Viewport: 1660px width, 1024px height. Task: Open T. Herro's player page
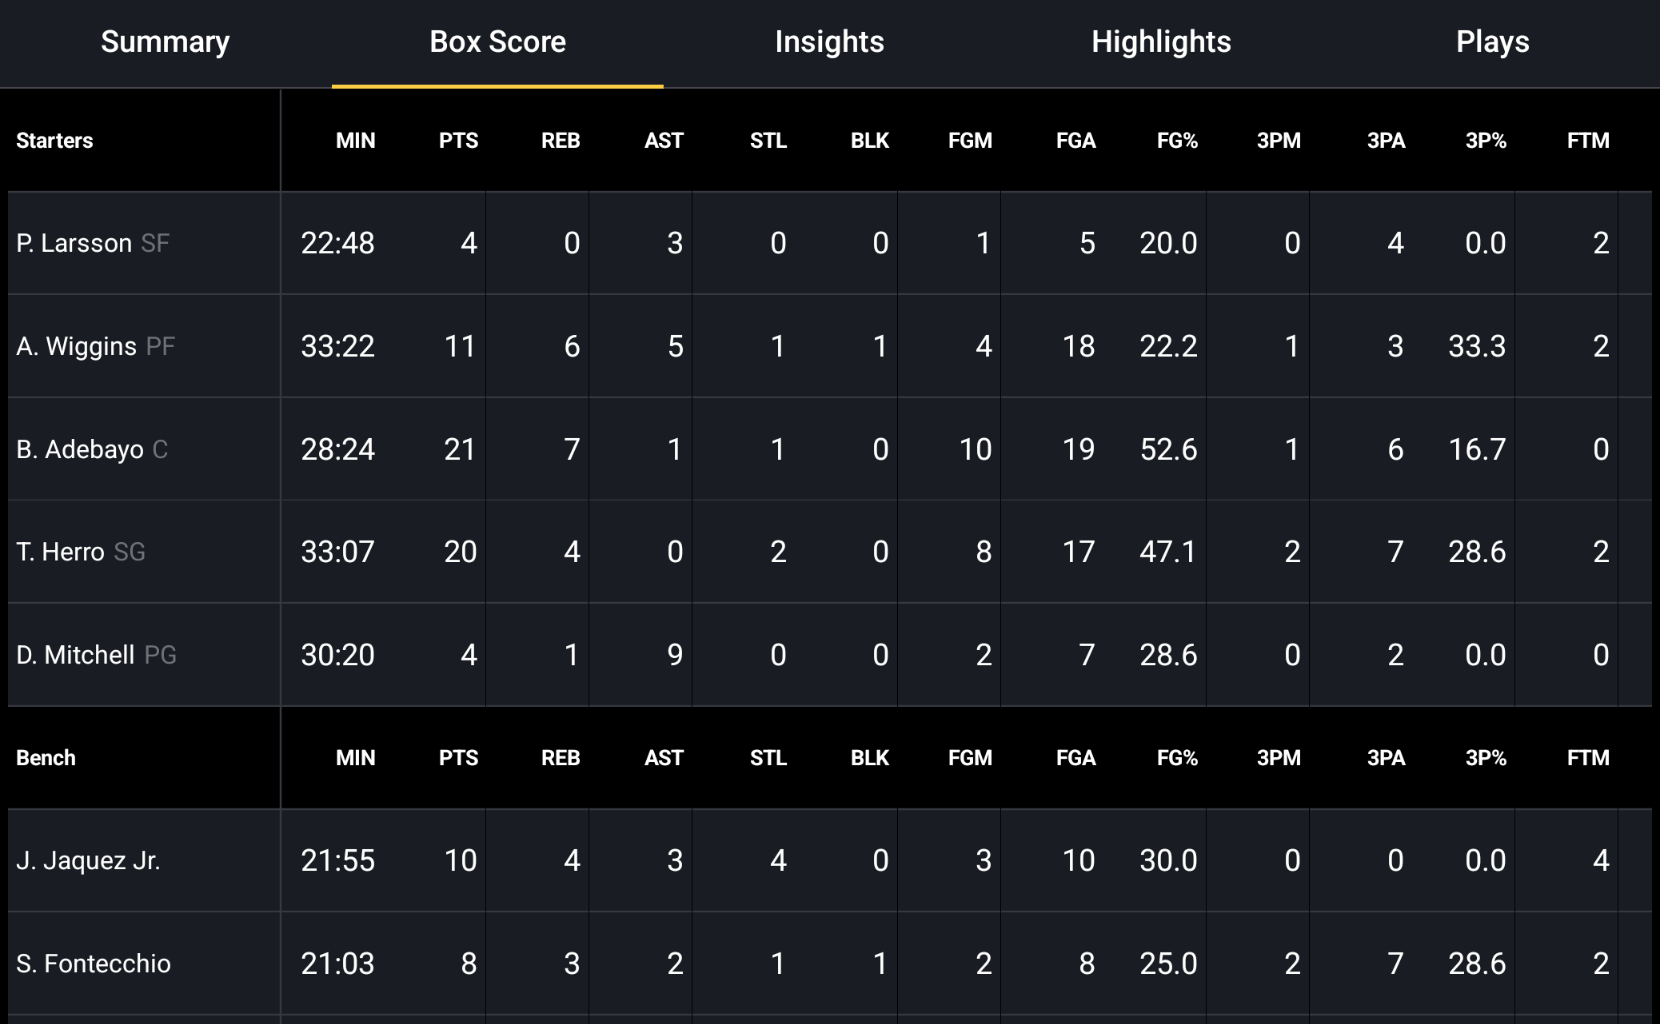click(x=82, y=551)
